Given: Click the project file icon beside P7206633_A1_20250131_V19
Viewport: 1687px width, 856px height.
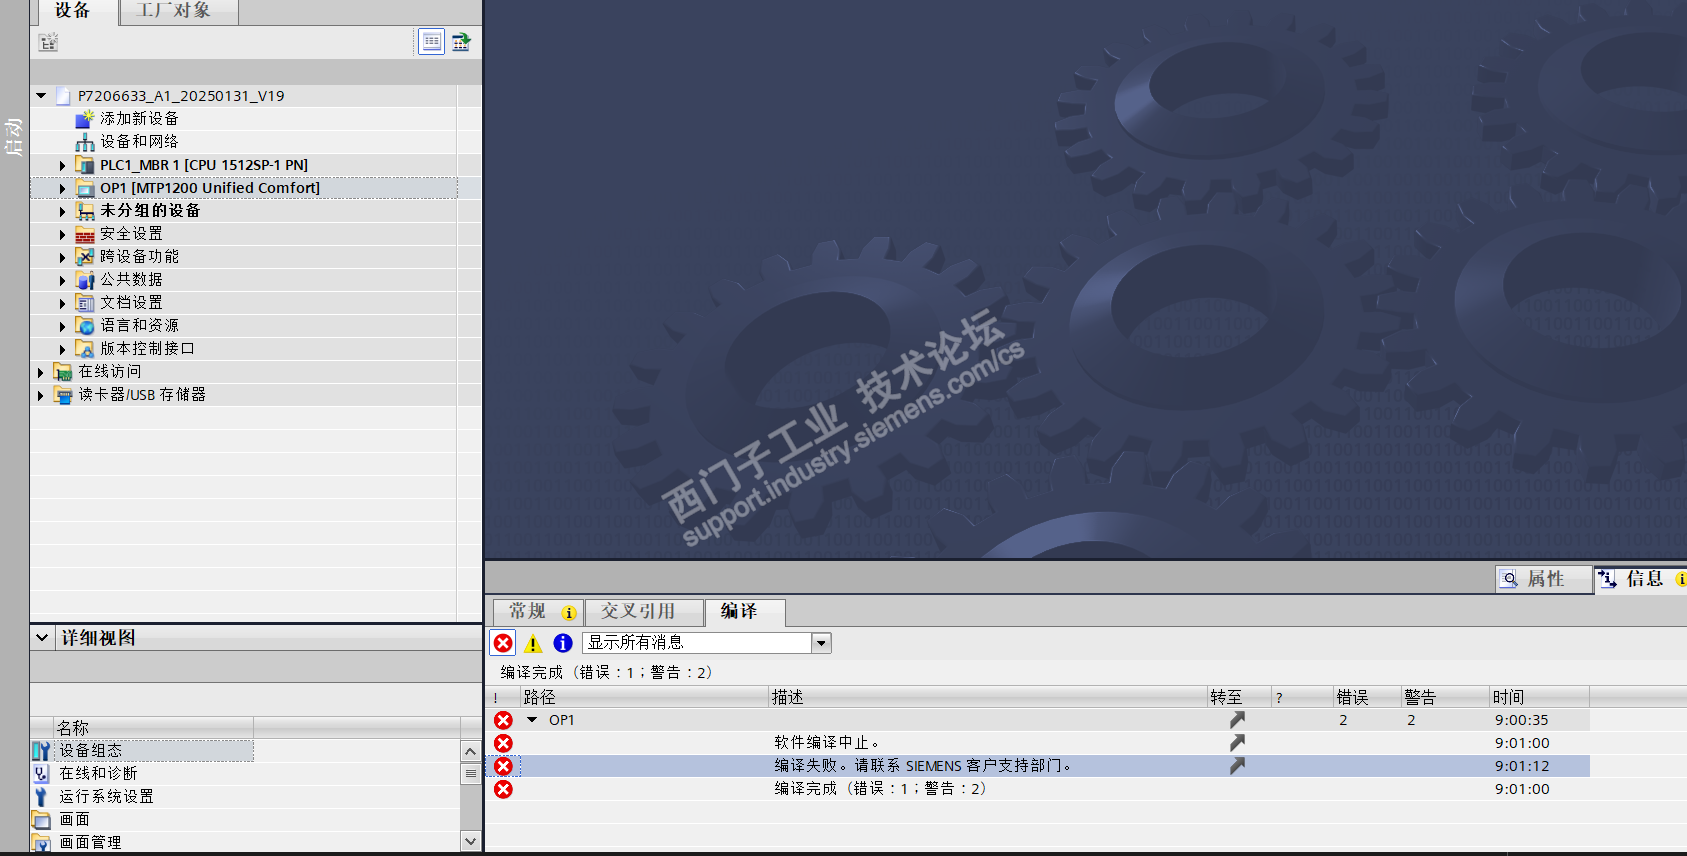Looking at the screenshot, I should point(63,96).
